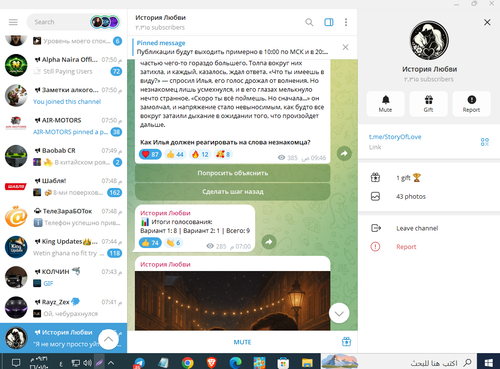Open the large channel profile picture
500x369 pixels.
pyautogui.click(x=429, y=40)
